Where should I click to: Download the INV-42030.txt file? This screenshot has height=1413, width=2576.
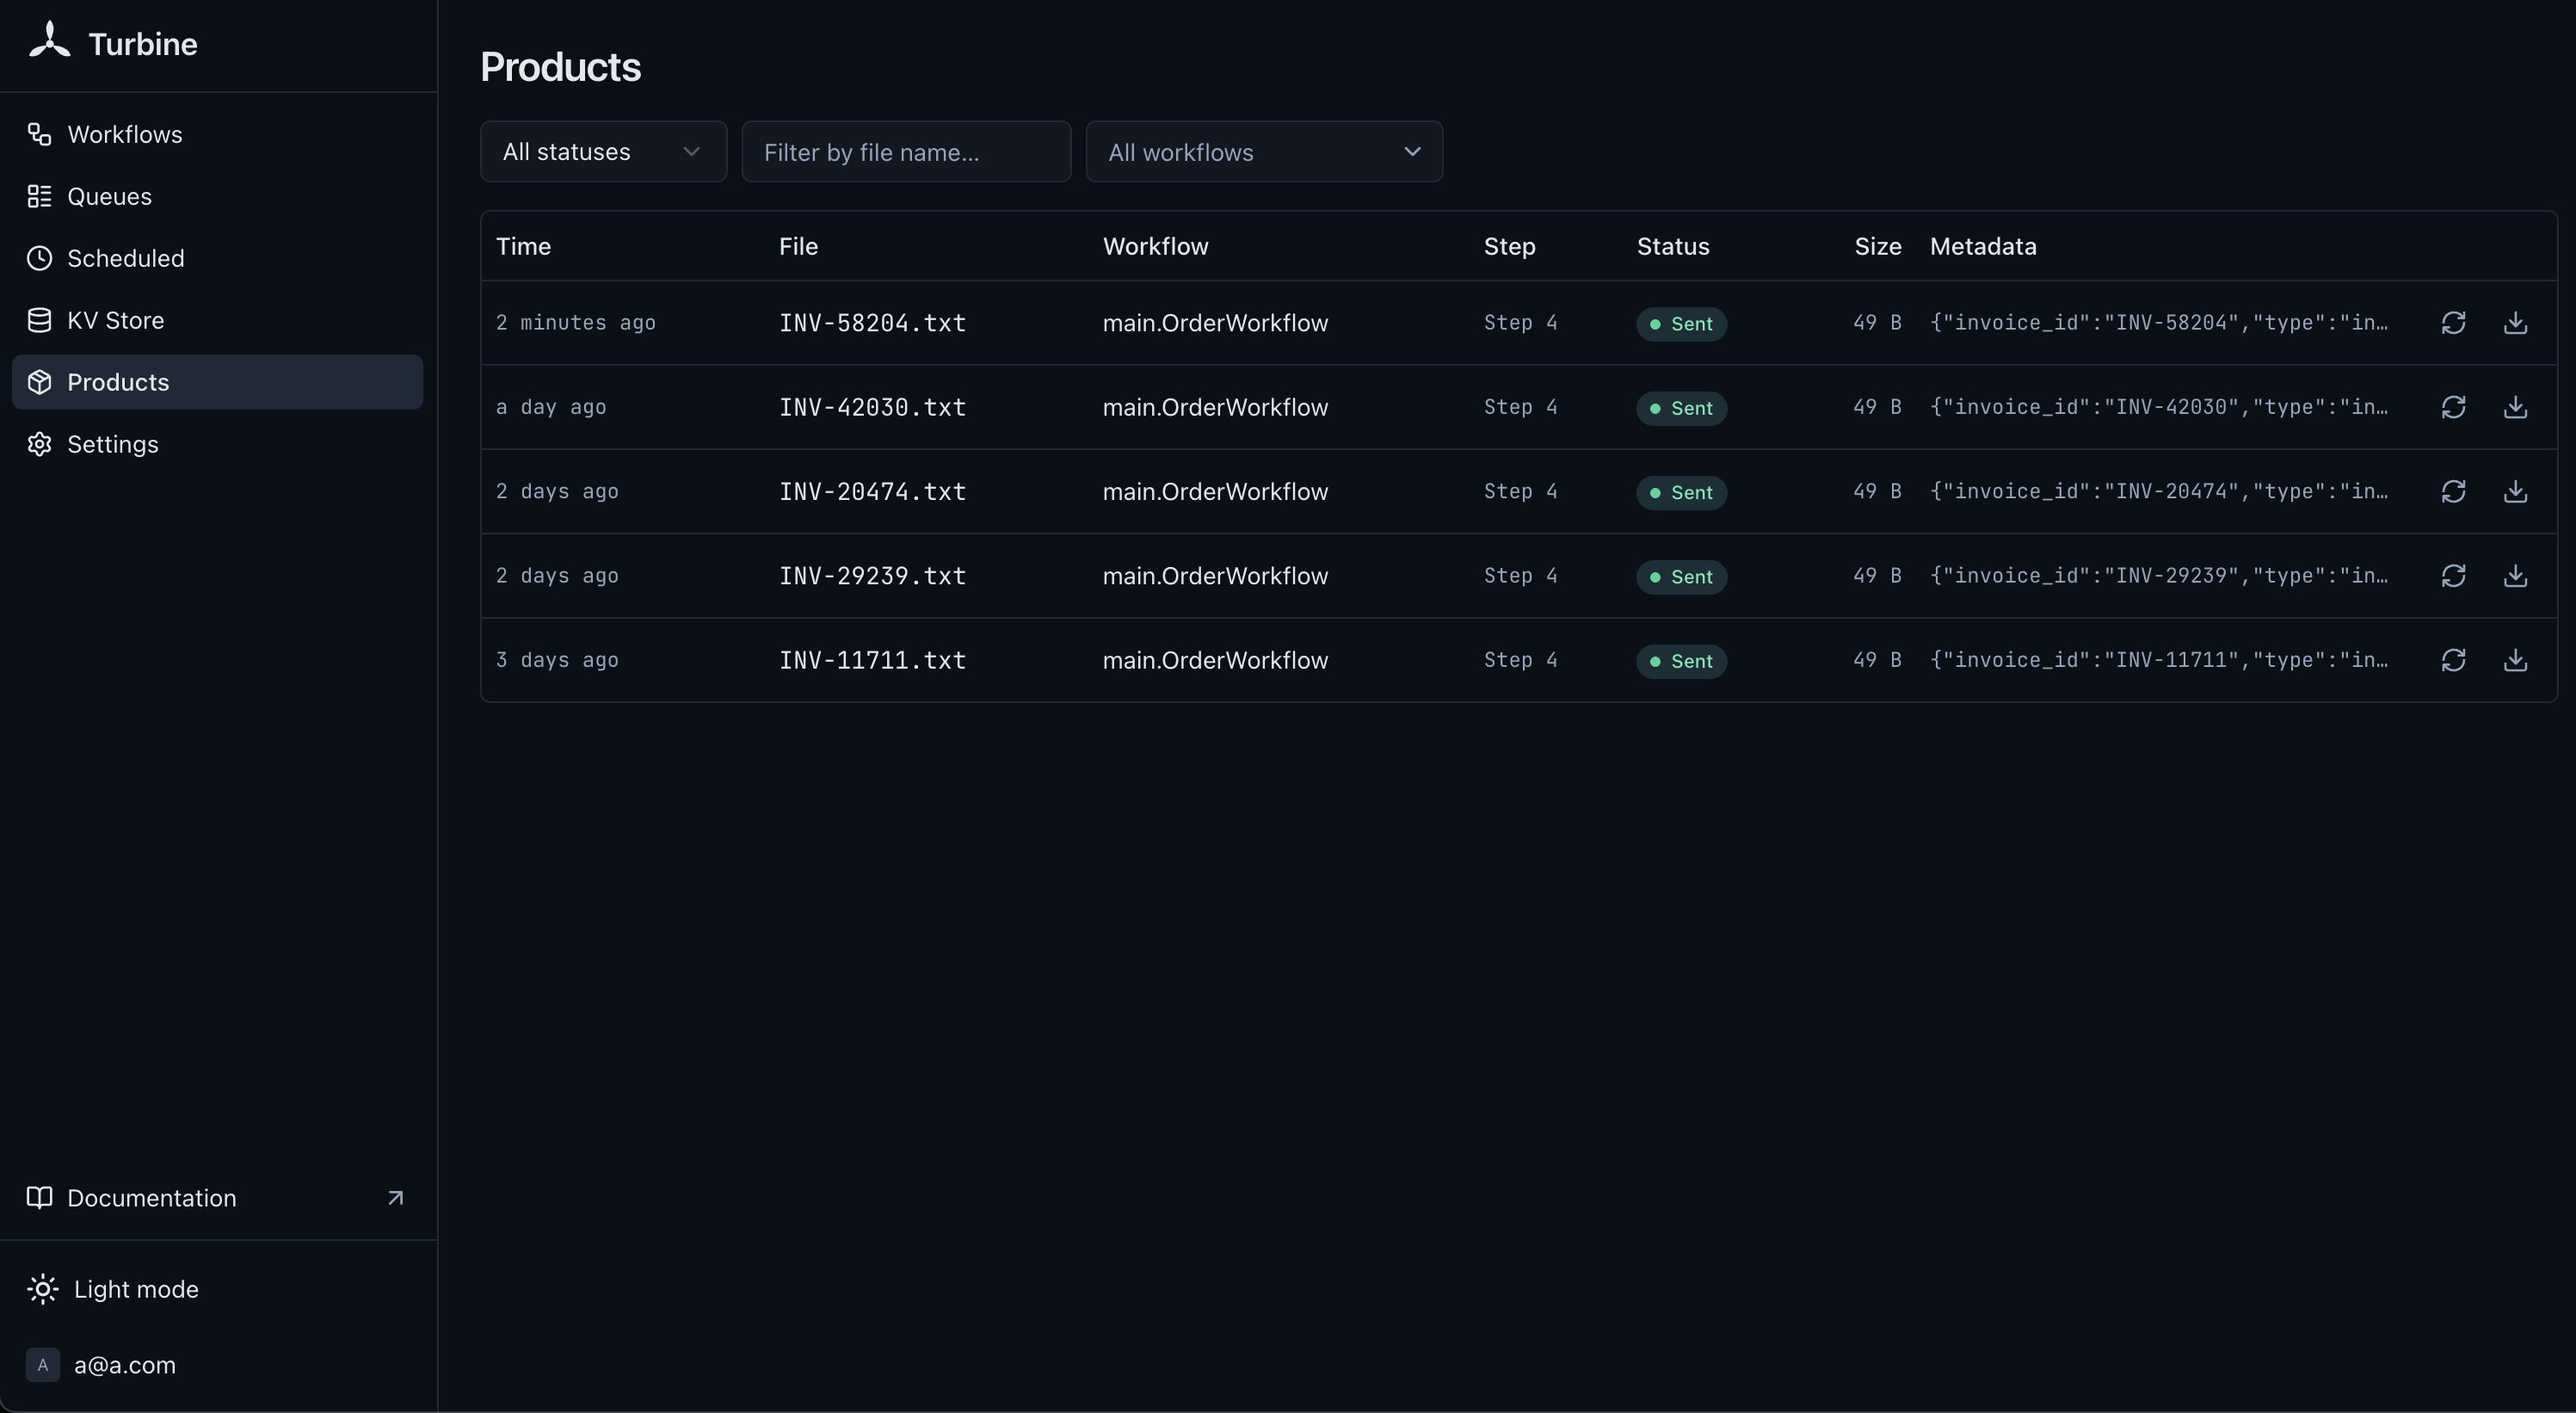point(2515,407)
